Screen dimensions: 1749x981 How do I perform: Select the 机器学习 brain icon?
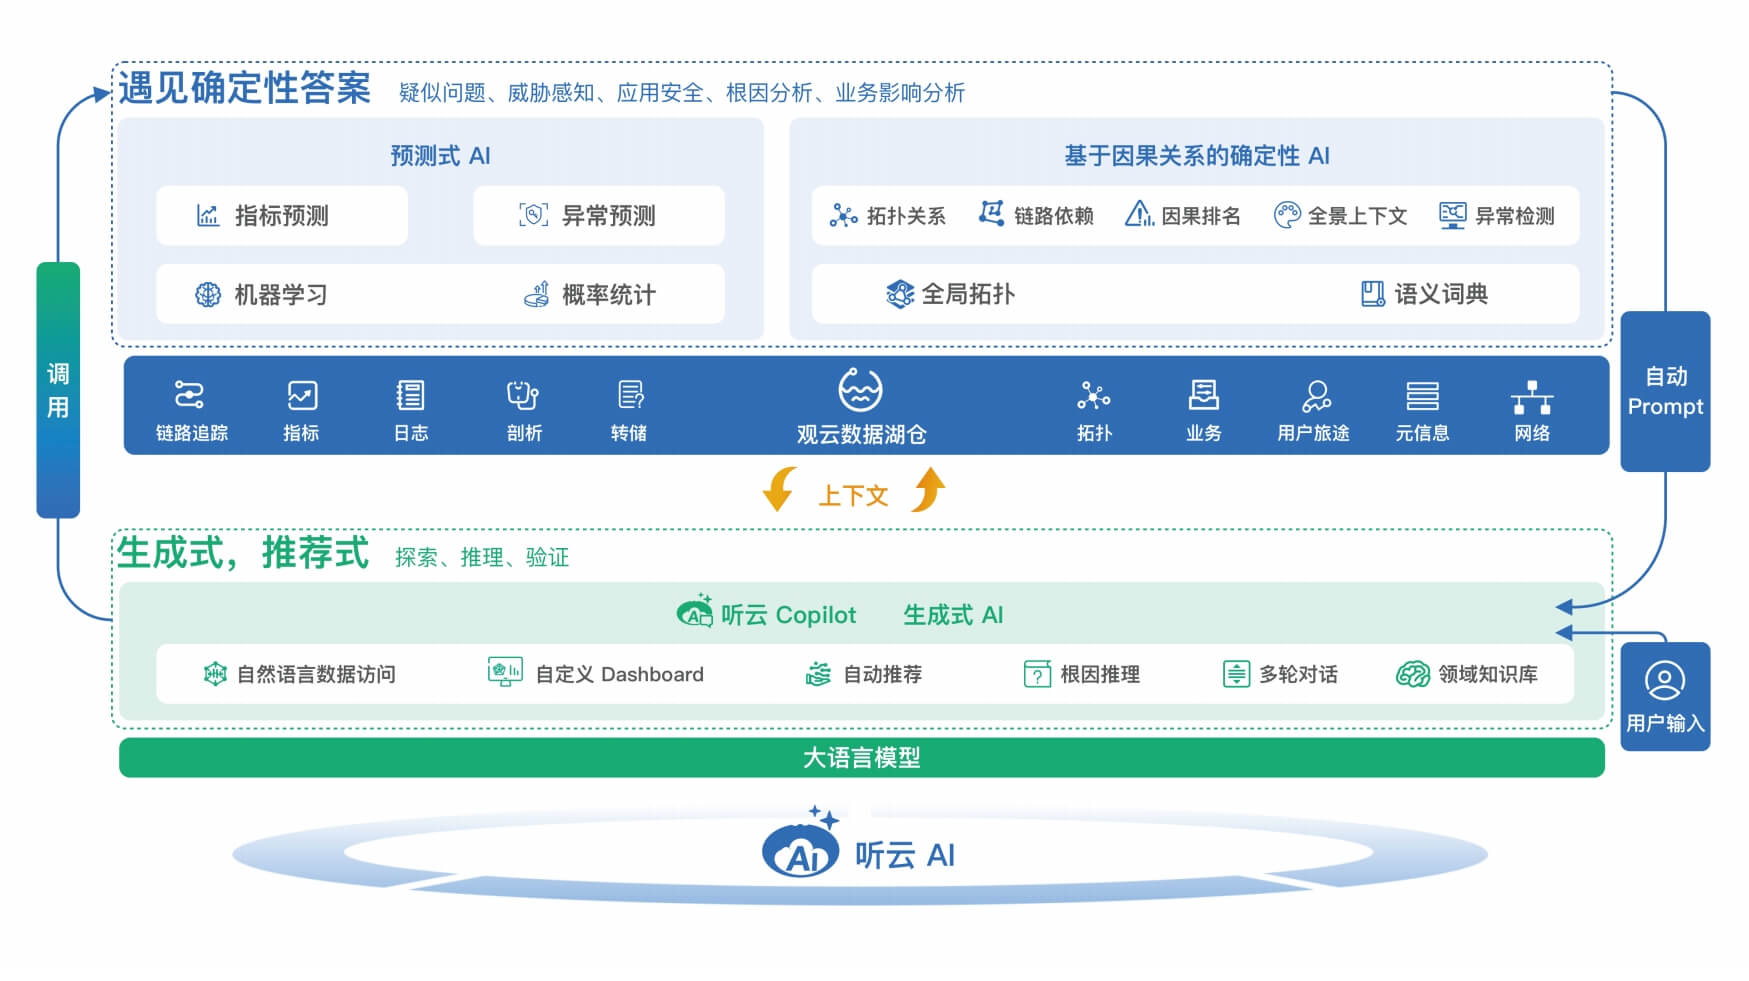tap(205, 293)
